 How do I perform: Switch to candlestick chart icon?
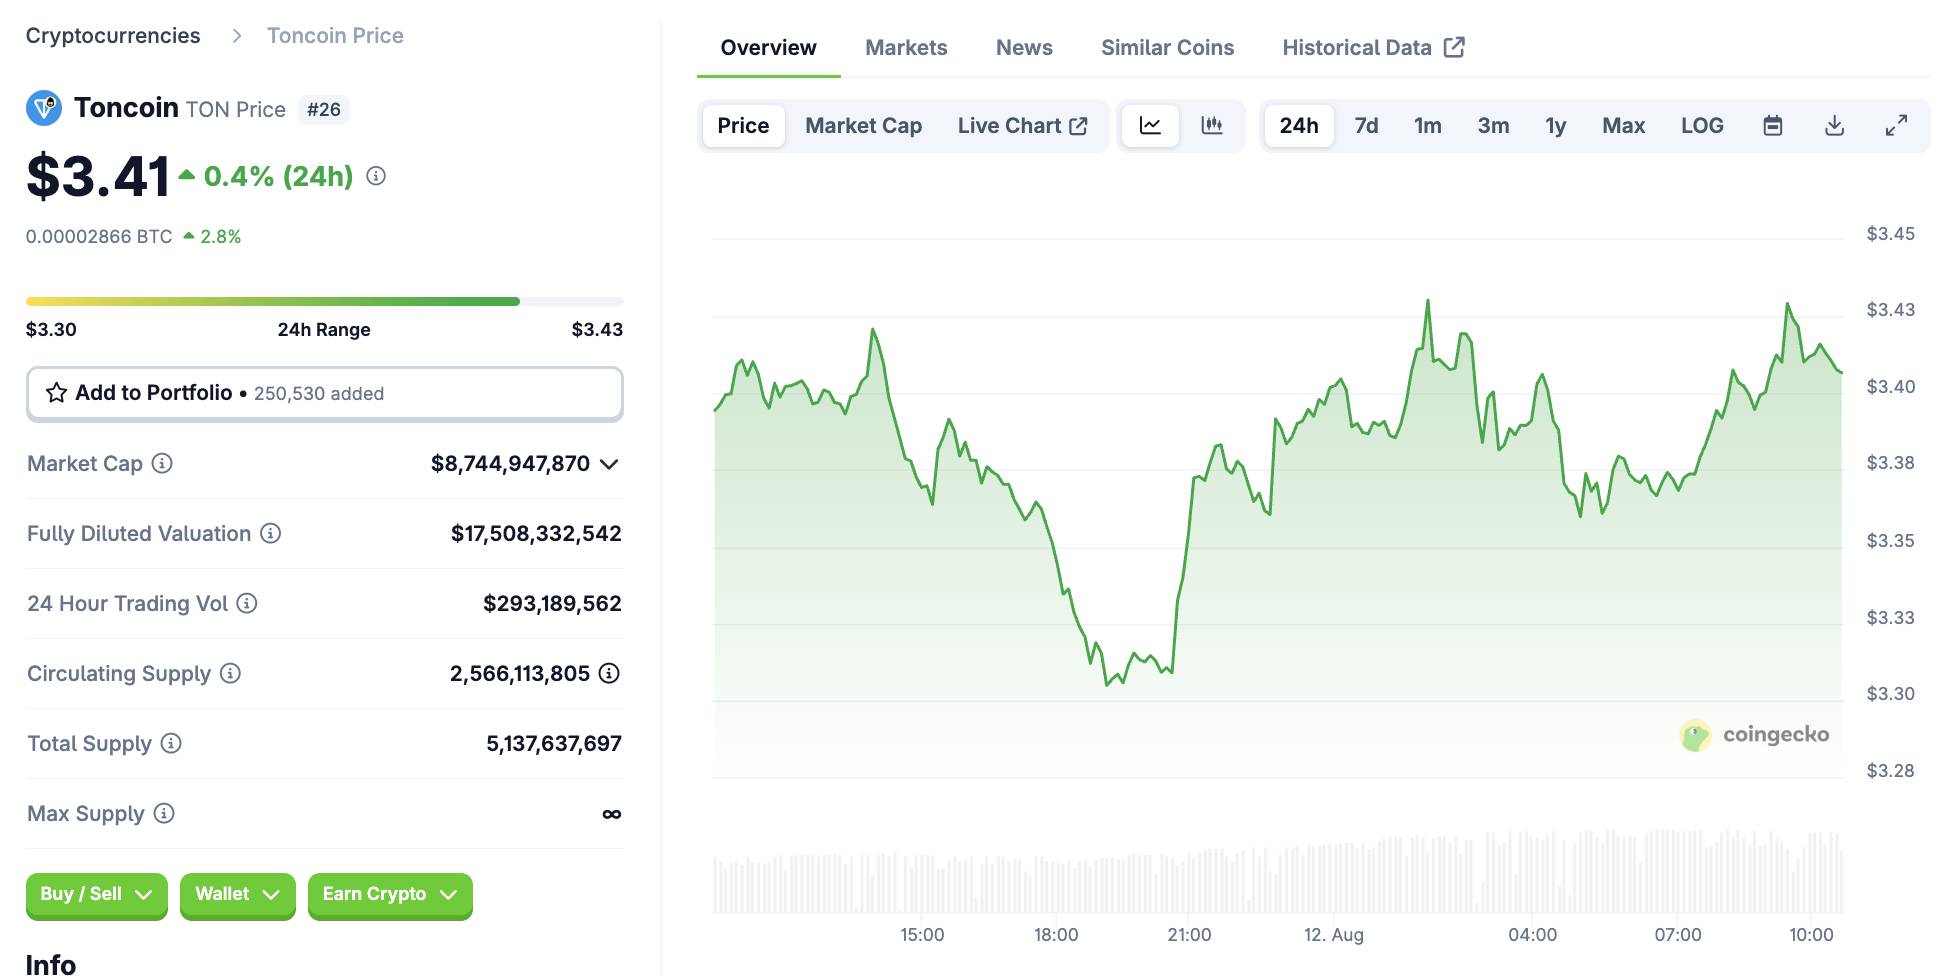click(1212, 126)
